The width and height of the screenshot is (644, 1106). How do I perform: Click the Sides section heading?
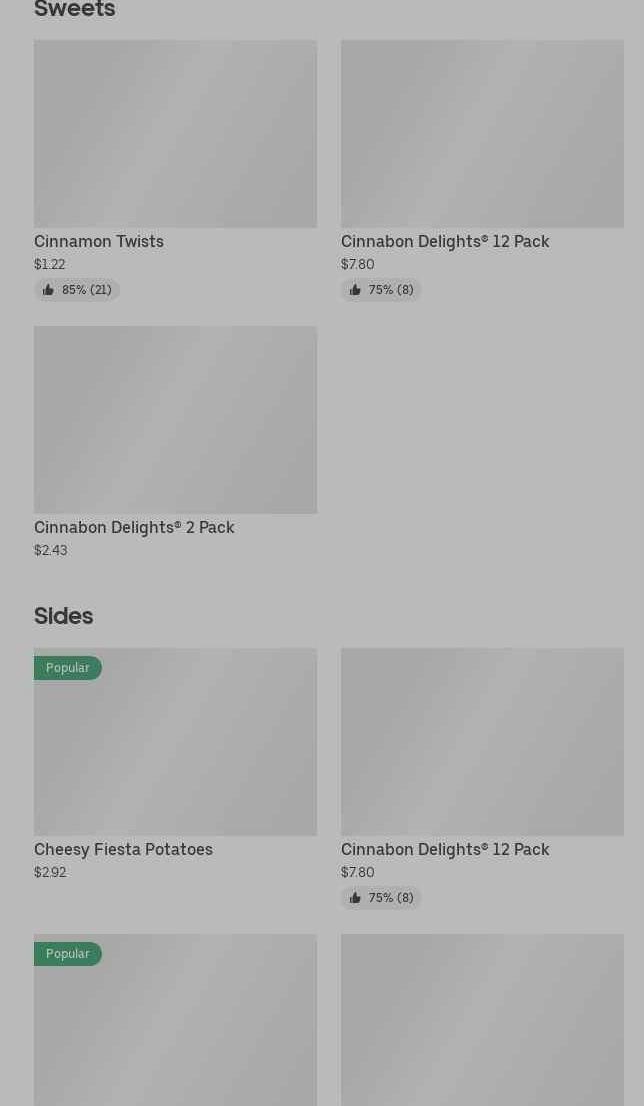click(x=63, y=616)
